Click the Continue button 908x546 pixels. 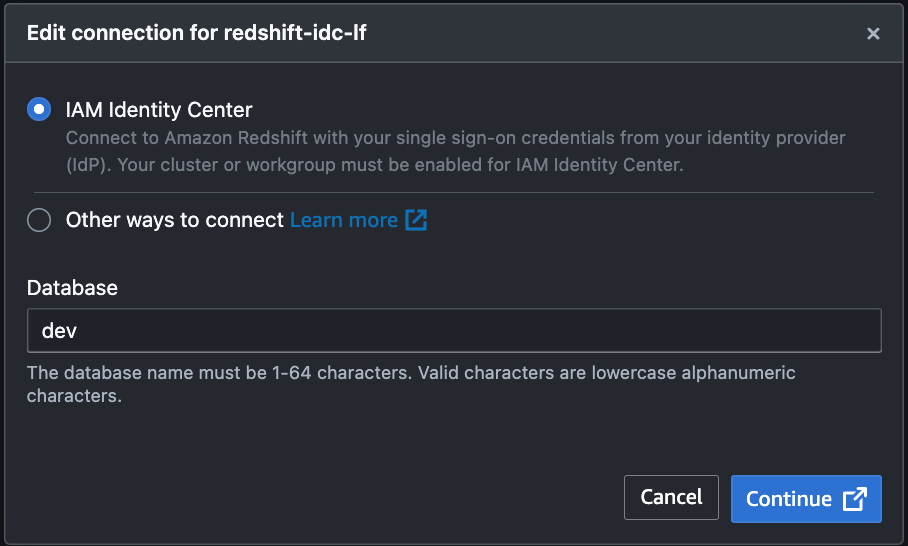coord(805,498)
